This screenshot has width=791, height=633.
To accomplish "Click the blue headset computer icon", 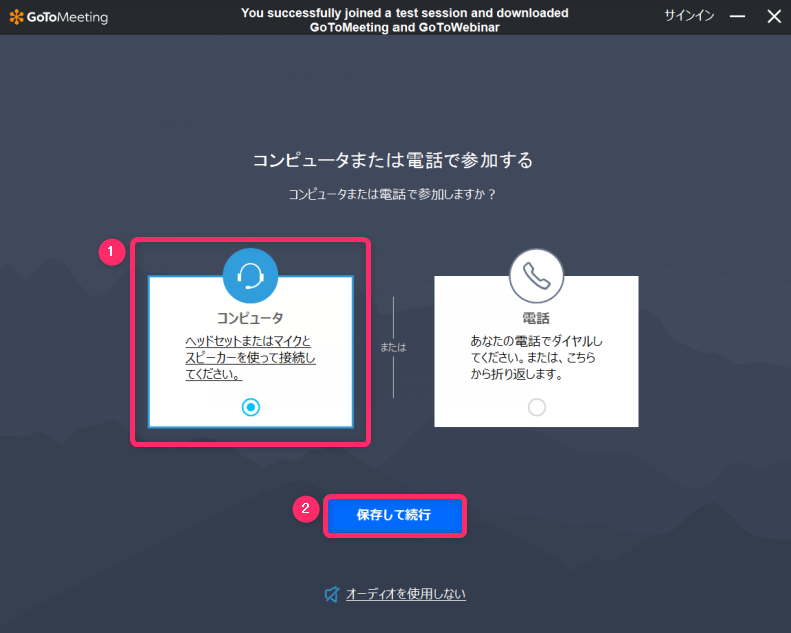I will click(250, 276).
